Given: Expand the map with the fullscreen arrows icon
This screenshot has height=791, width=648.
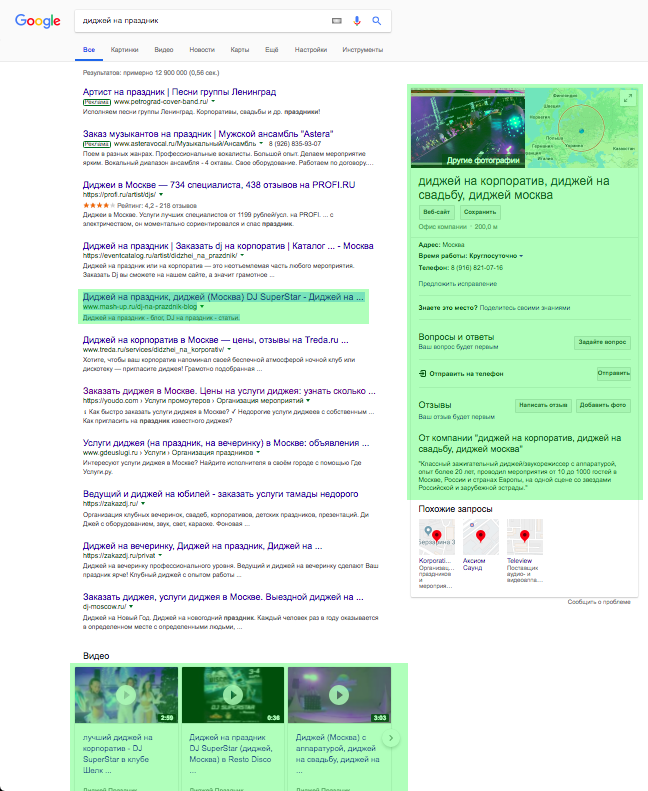Looking at the screenshot, I should 626,98.
